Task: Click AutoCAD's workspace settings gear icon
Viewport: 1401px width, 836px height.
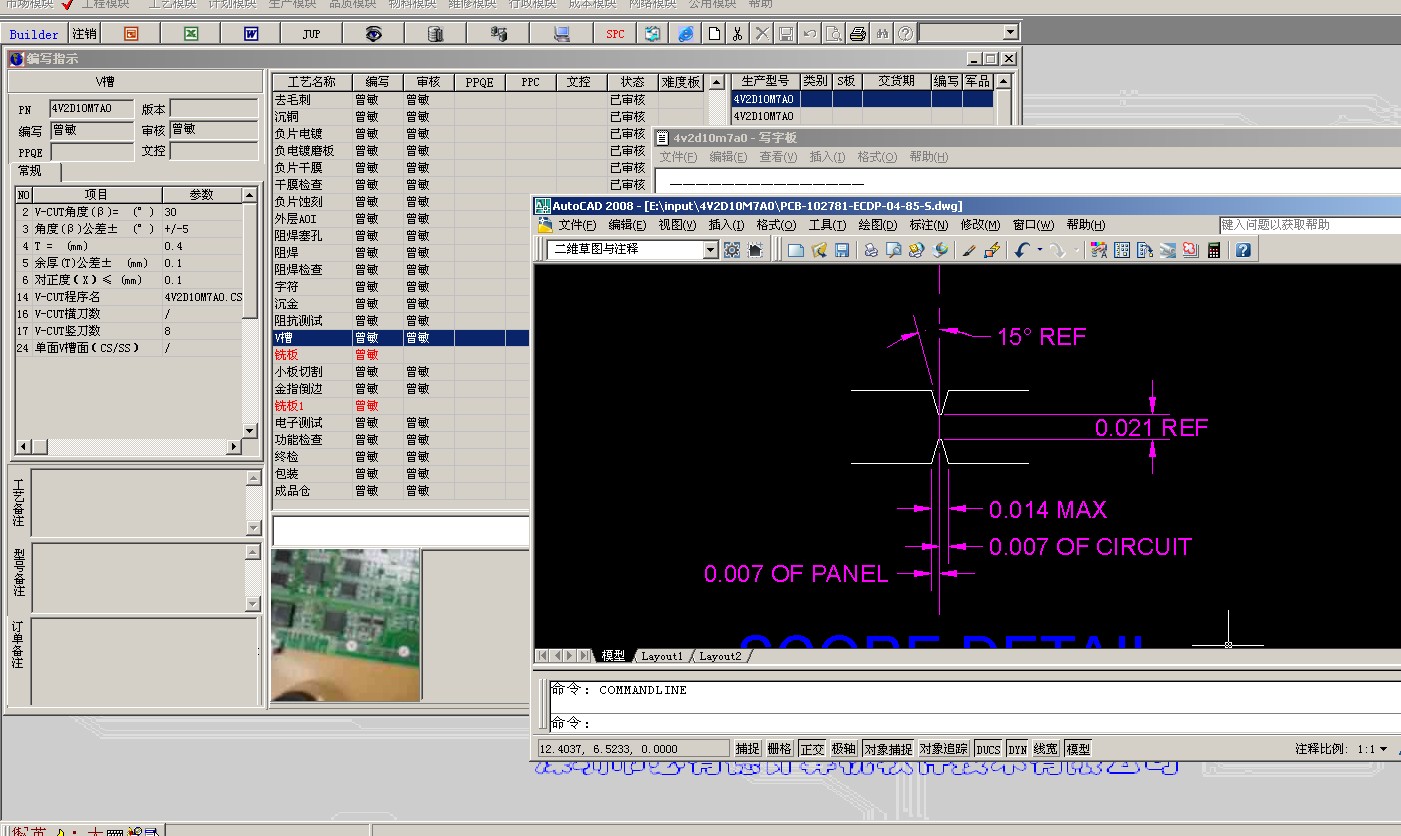Action: pyautogui.click(x=732, y=250)
